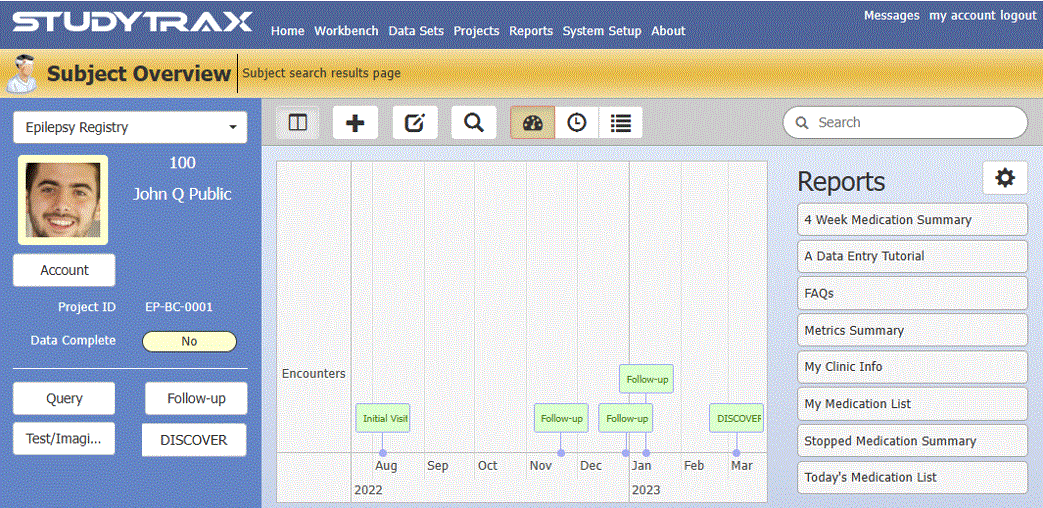Open 4 Week Medication Summary report
The image size is (1043, 508).
click(912, 219)
